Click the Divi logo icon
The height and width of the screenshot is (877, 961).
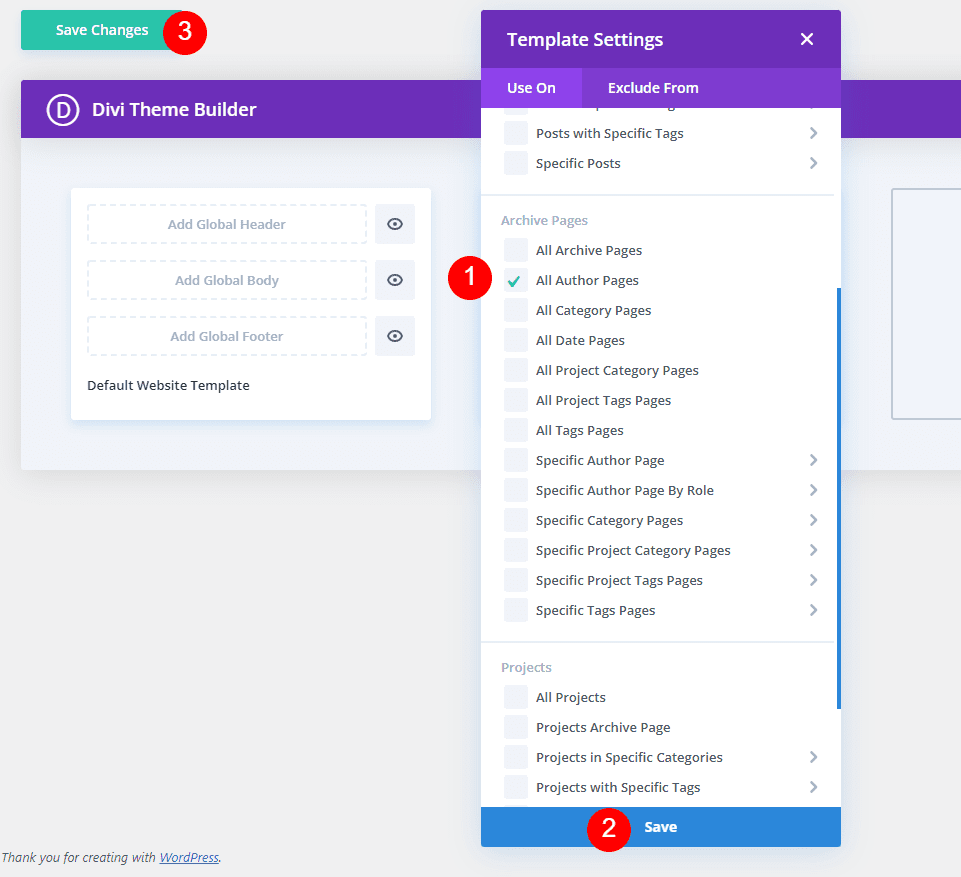click(x=63, y=110)
